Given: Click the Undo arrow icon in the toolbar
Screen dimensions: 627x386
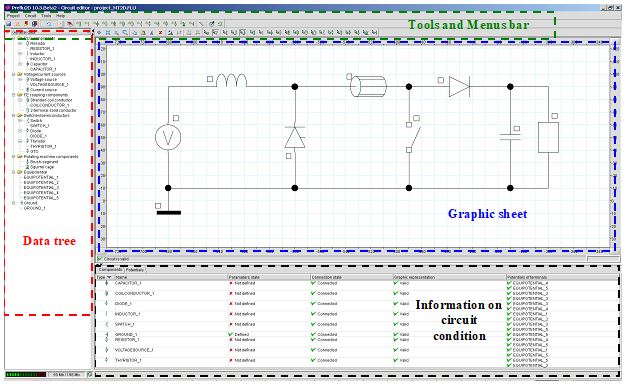Looking at the screenshot, I should click(48, 24).
